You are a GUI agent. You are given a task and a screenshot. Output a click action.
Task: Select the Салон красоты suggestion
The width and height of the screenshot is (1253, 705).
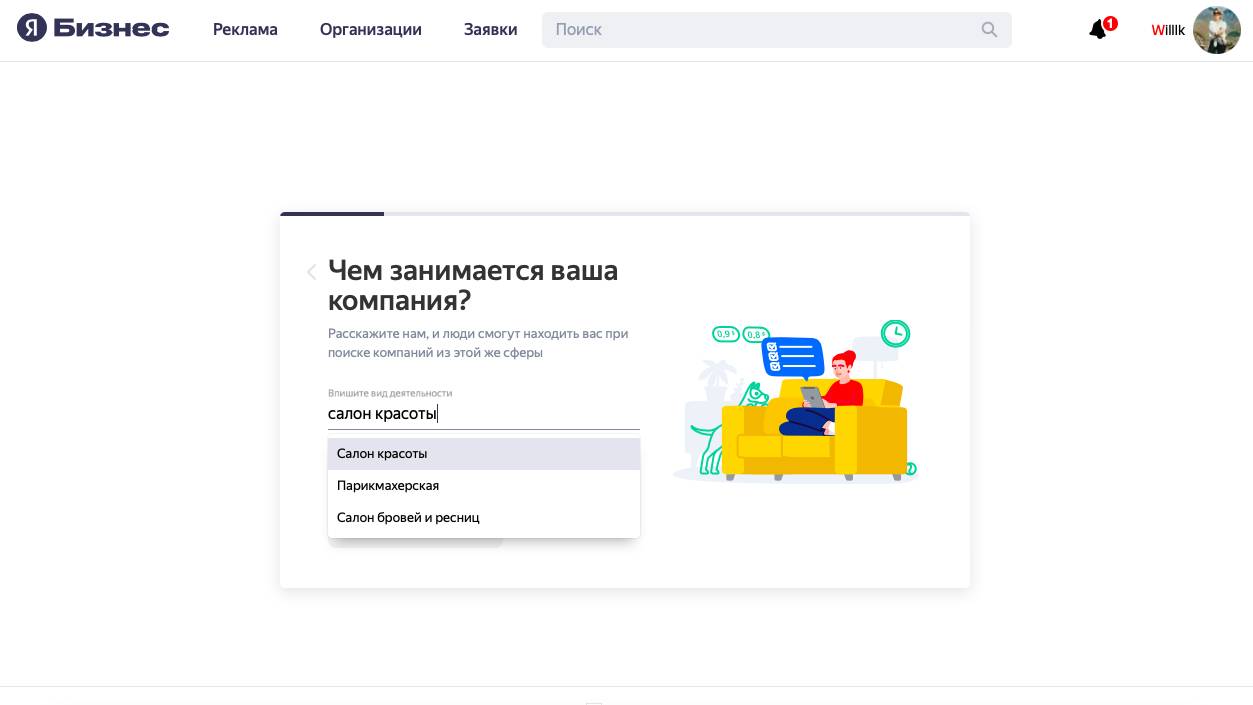pyautogui.click(x=484, y=454)
